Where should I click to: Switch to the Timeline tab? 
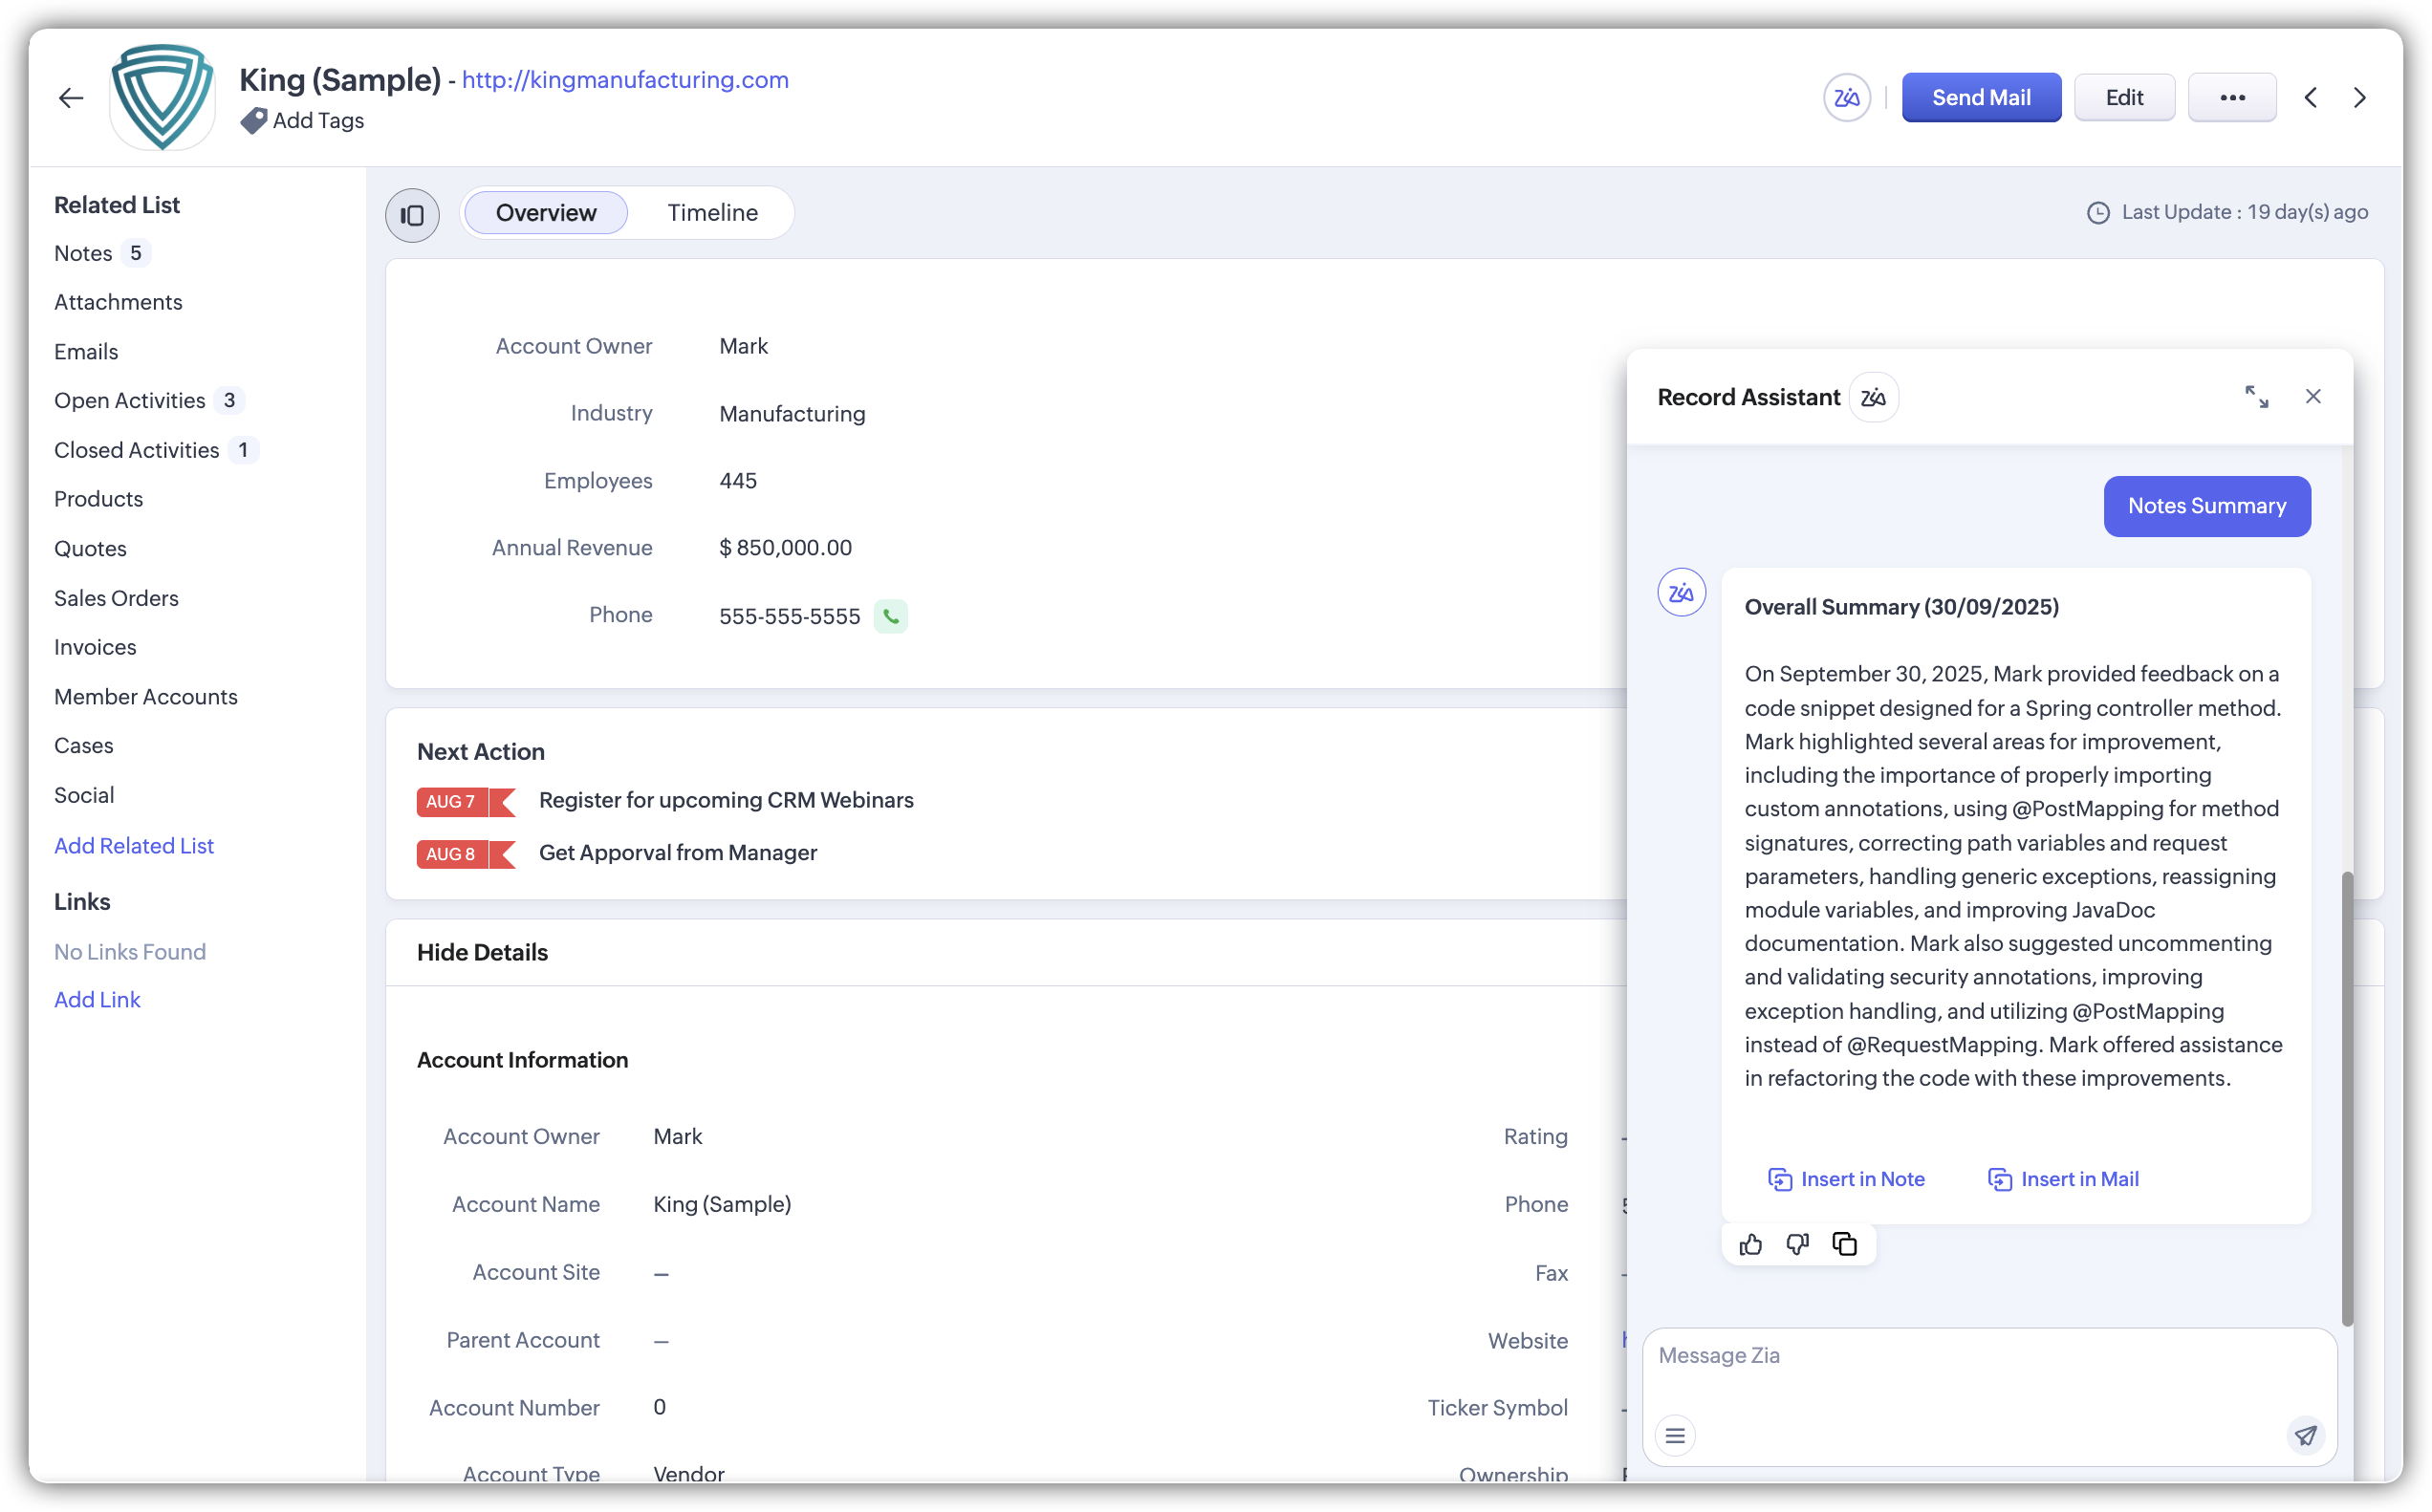click(712, 213)
